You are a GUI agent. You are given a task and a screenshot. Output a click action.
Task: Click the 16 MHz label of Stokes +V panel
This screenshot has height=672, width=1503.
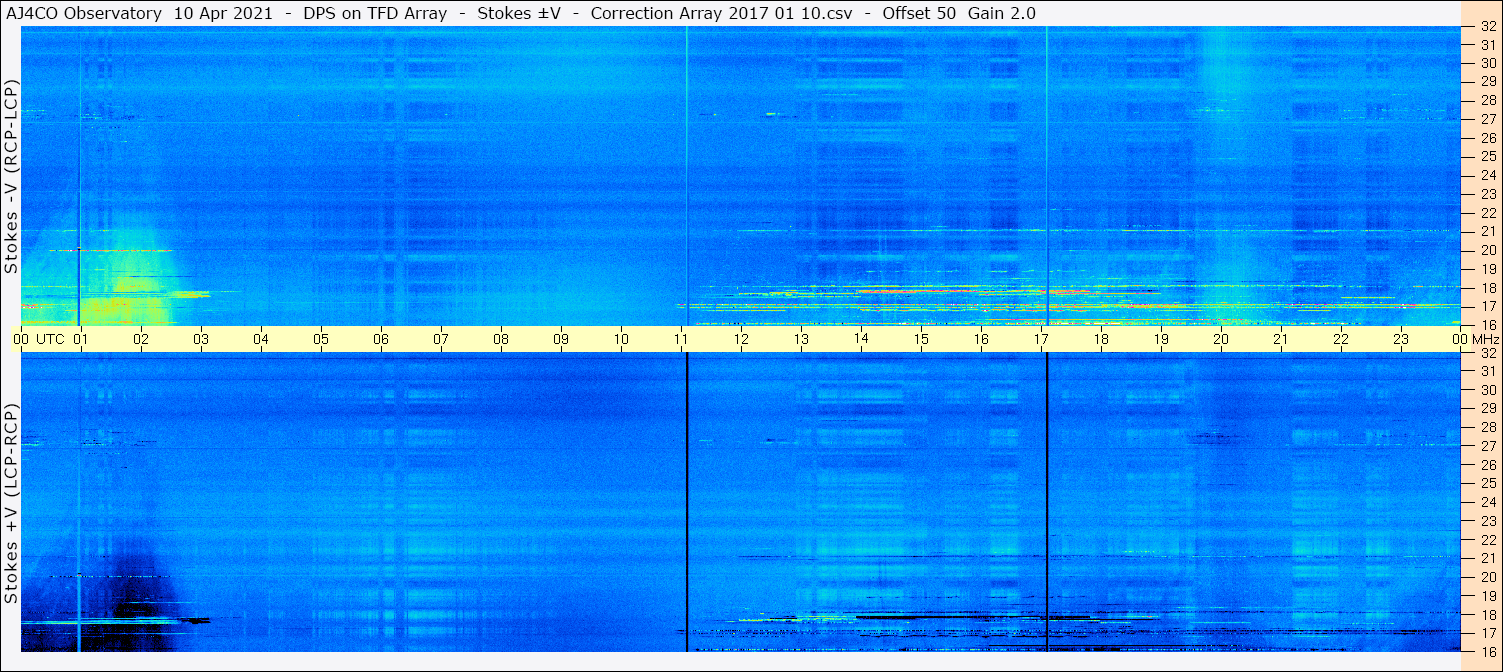point(1488,651)
